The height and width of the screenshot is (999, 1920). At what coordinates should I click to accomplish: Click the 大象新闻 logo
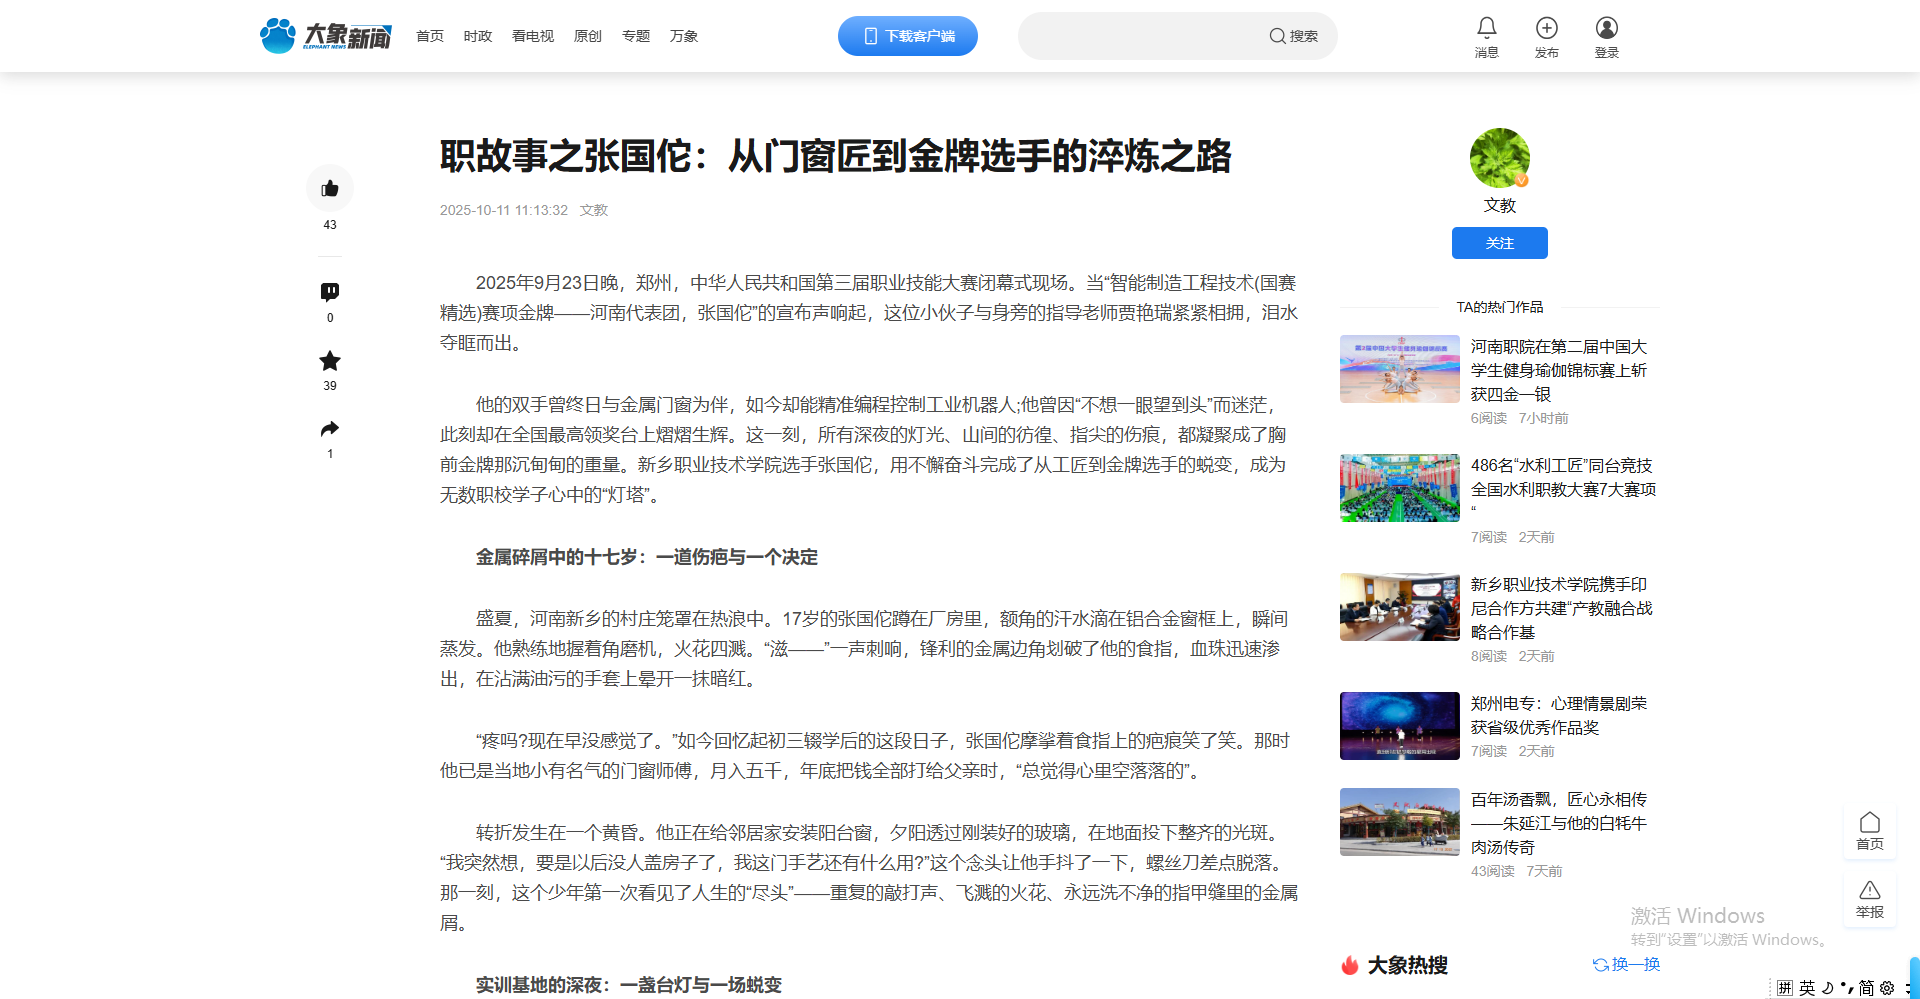[x=326, y=36]
